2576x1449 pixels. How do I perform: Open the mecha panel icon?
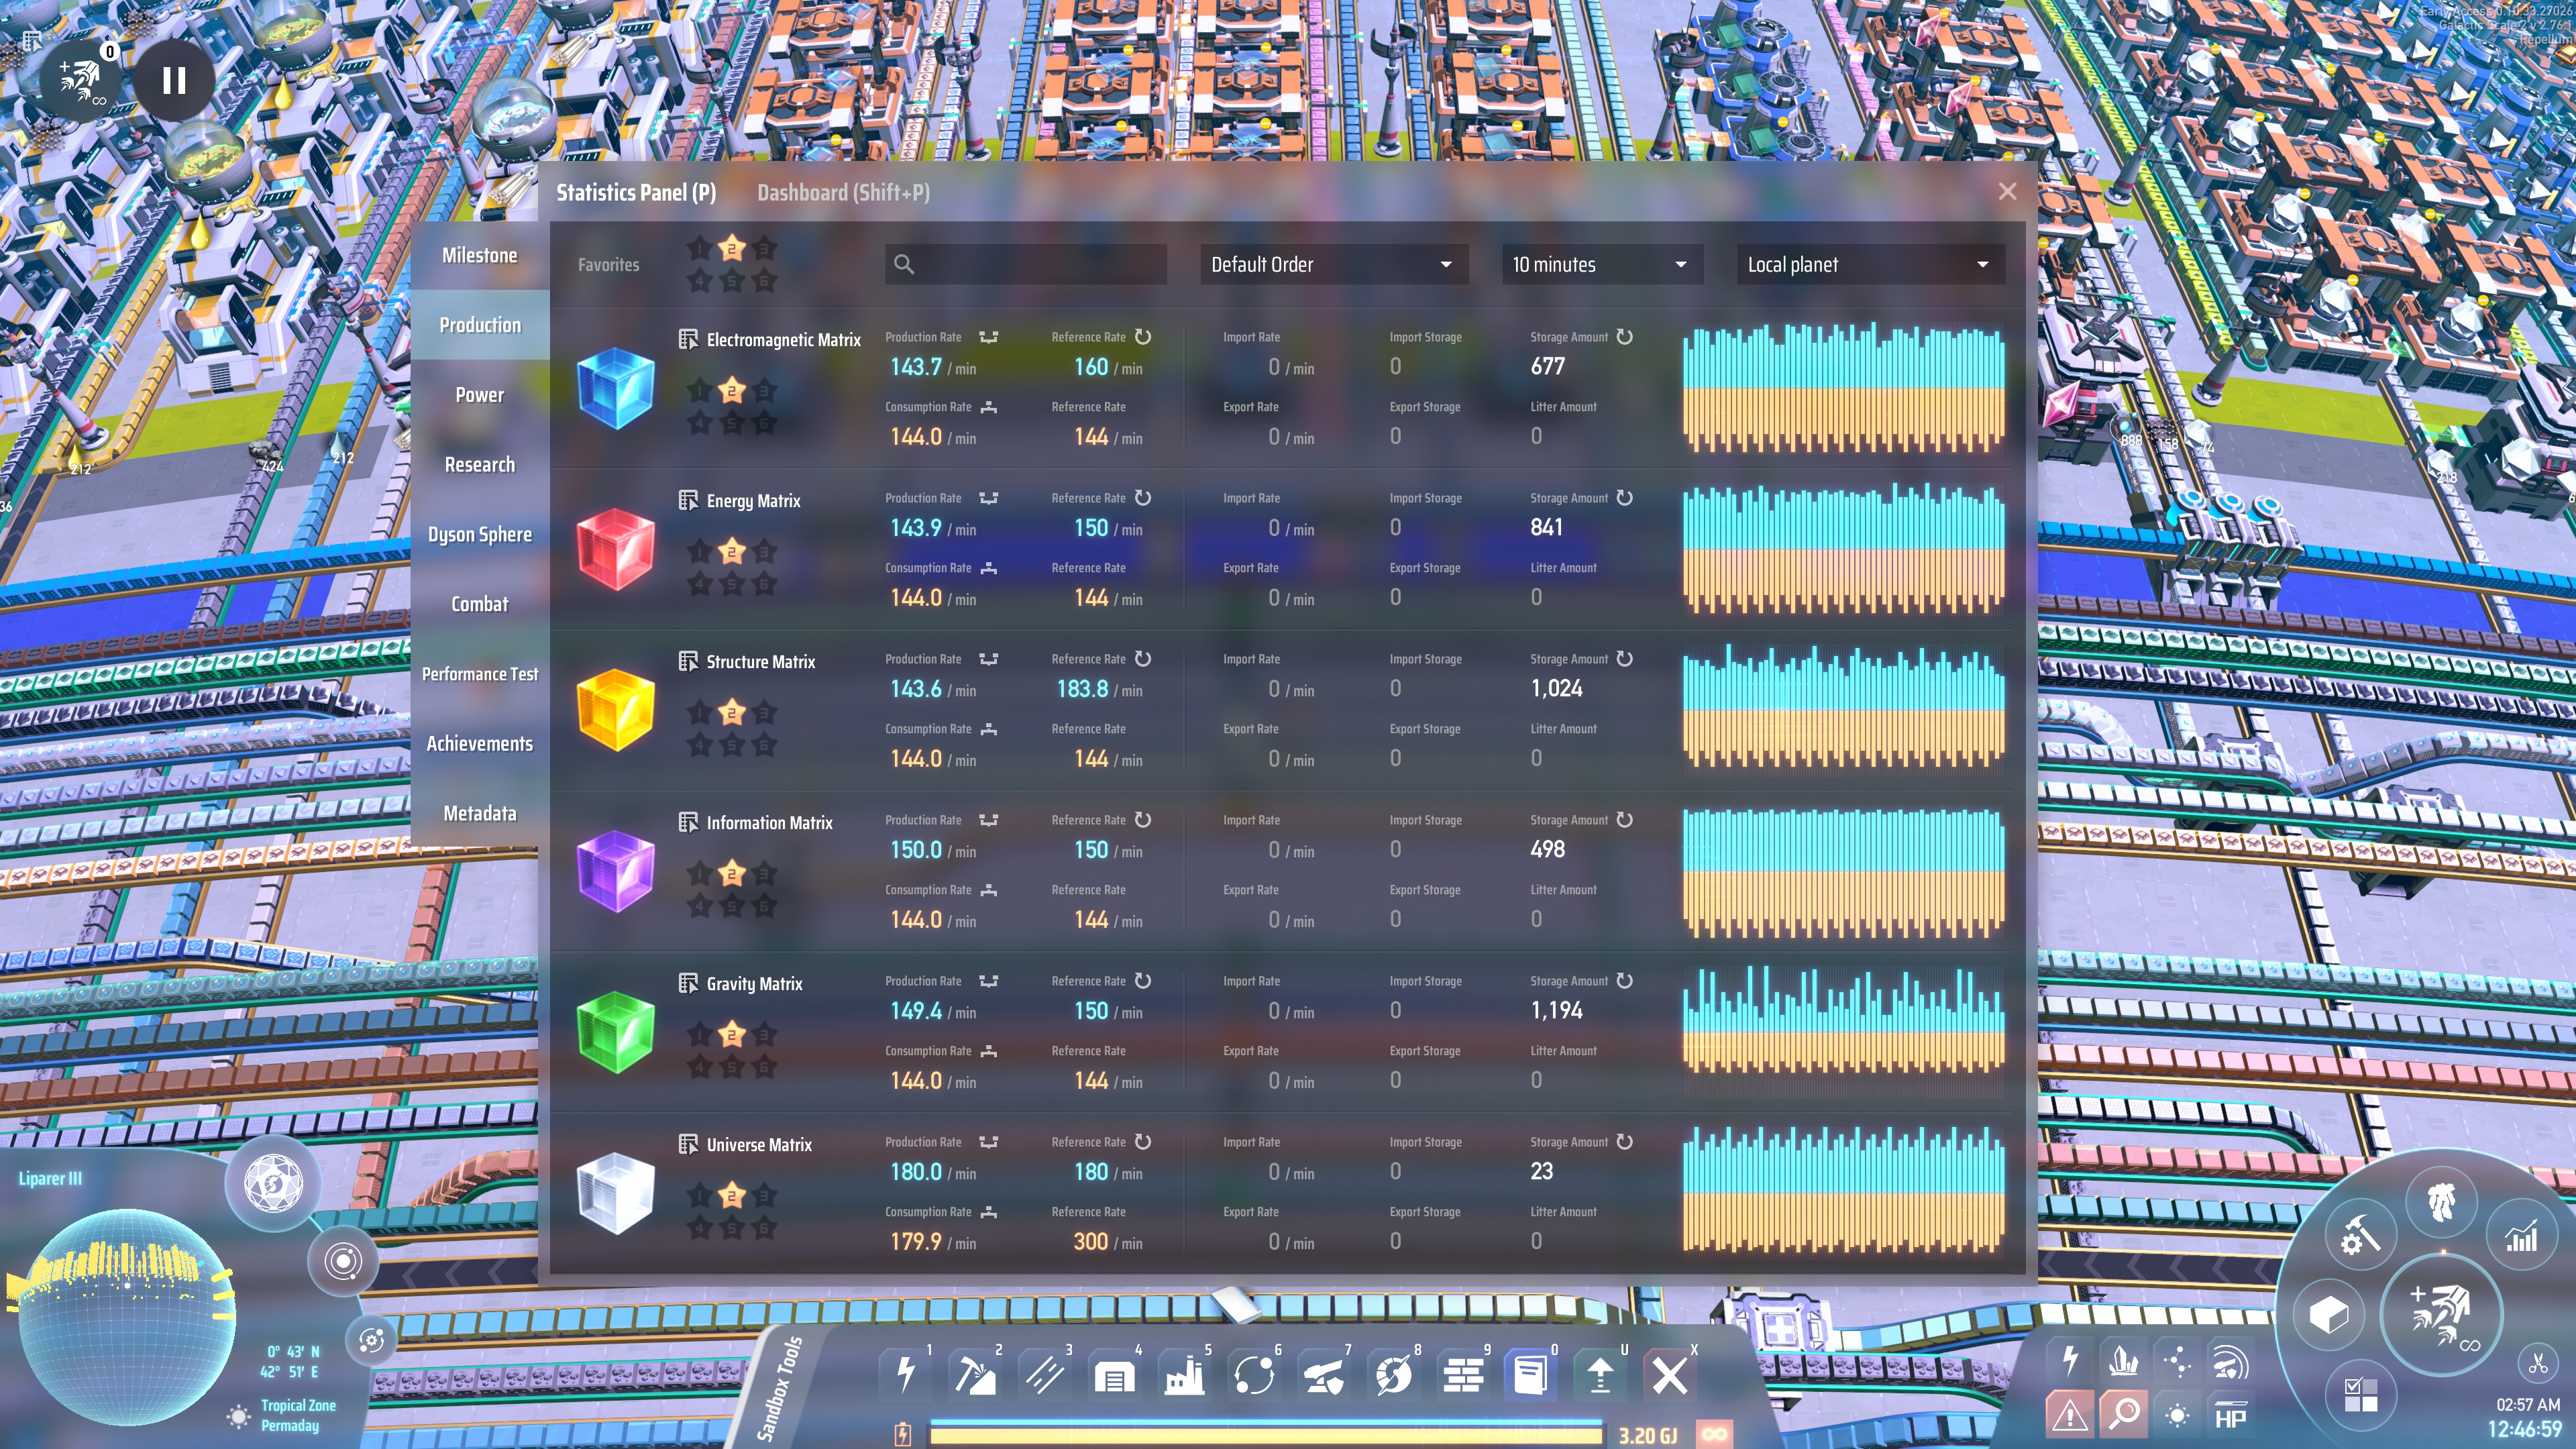(2441, 1201)
